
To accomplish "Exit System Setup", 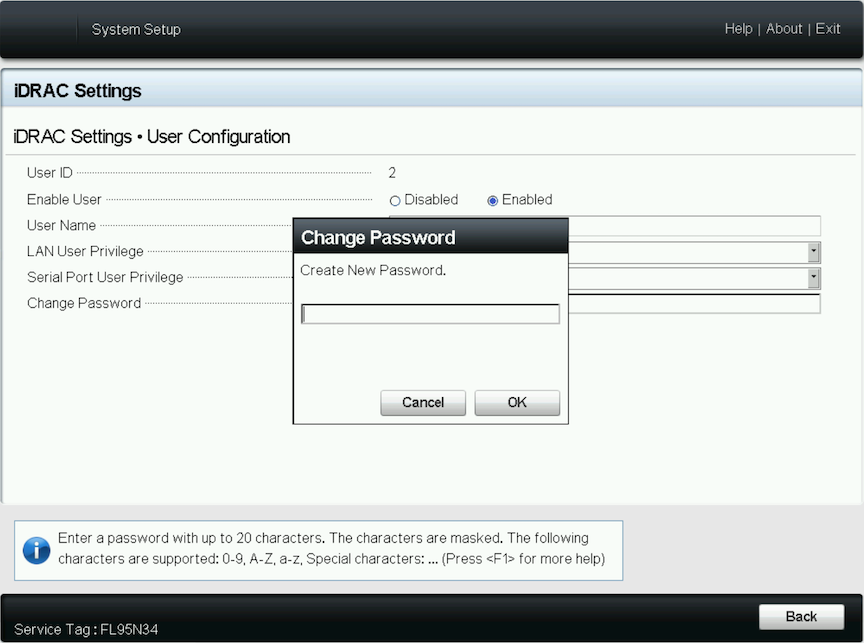I will [x=828, y=29].
